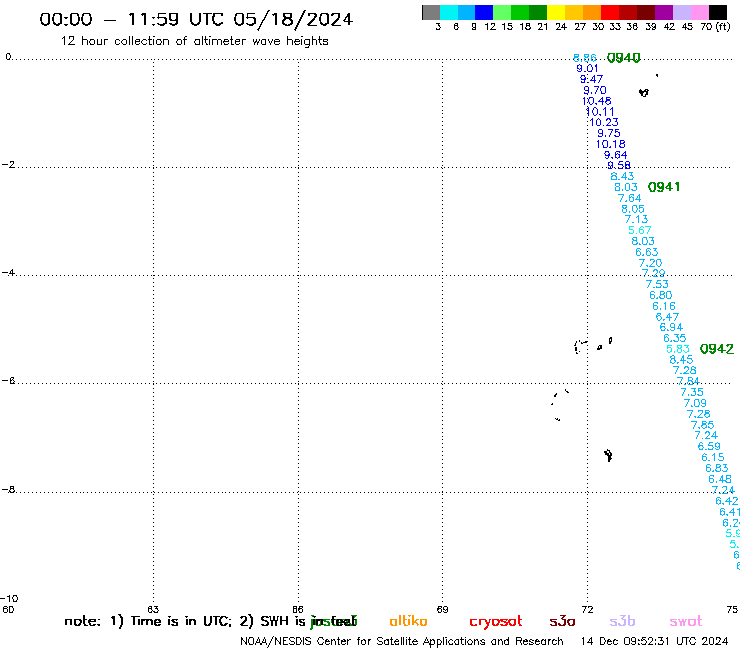
Task: Click the wave height value 6.83
Action: 717,468
